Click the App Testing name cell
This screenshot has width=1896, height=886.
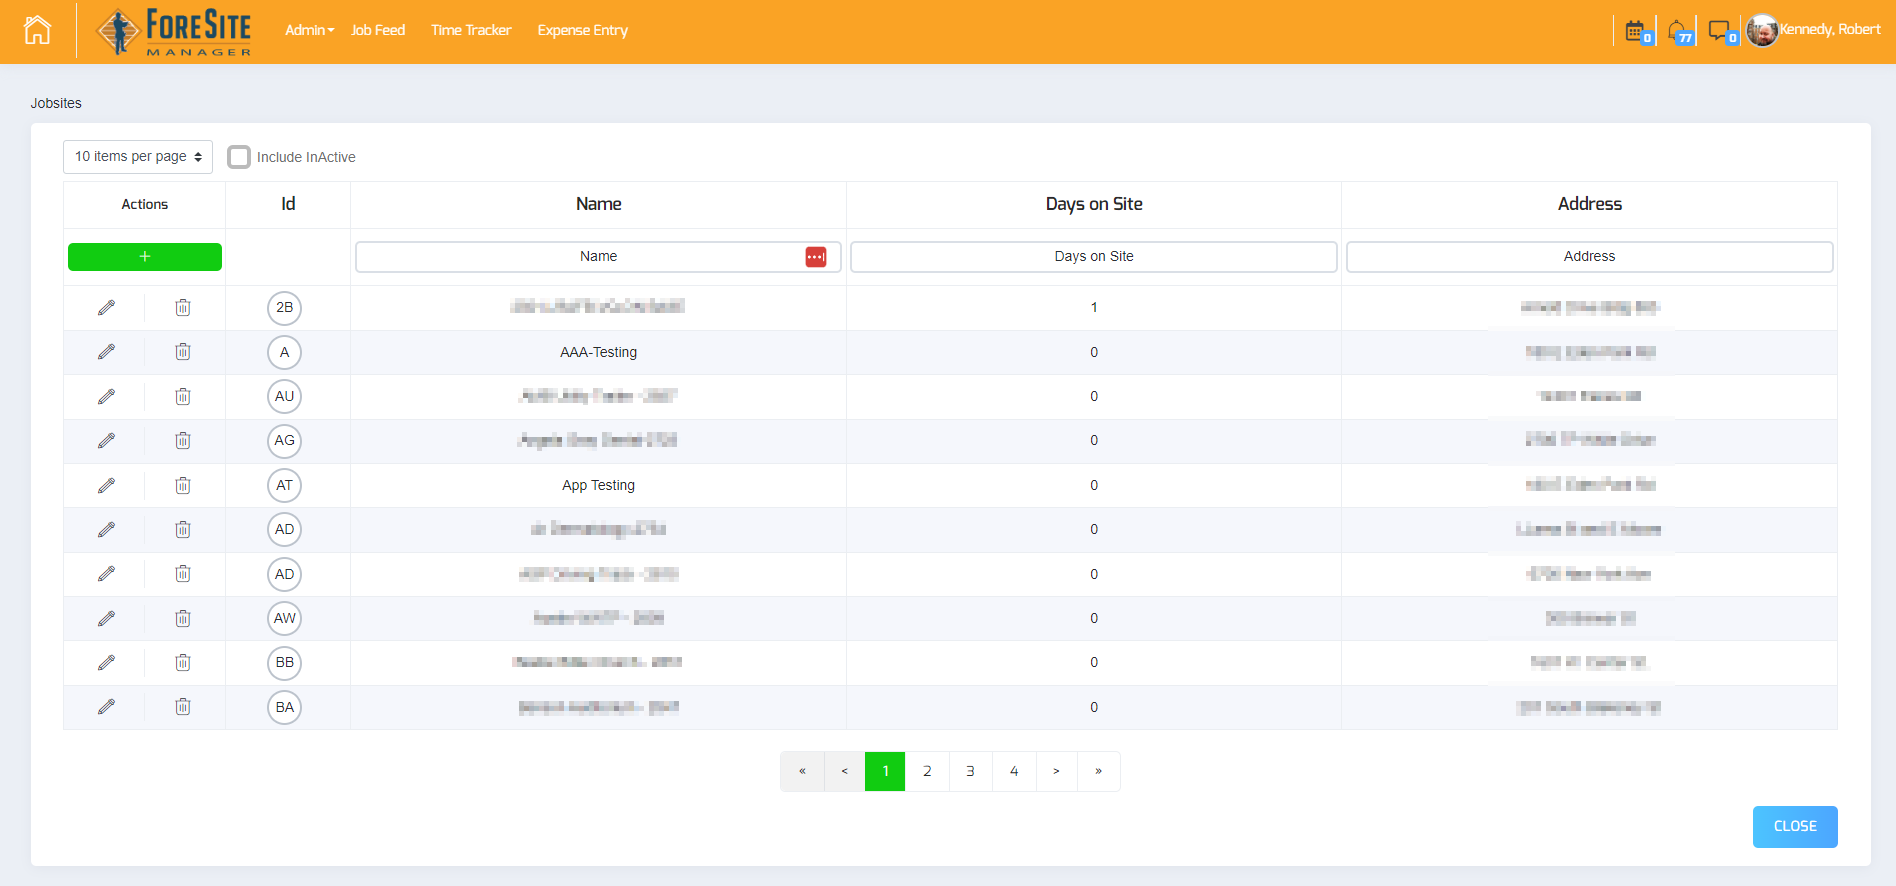point(598,485)
